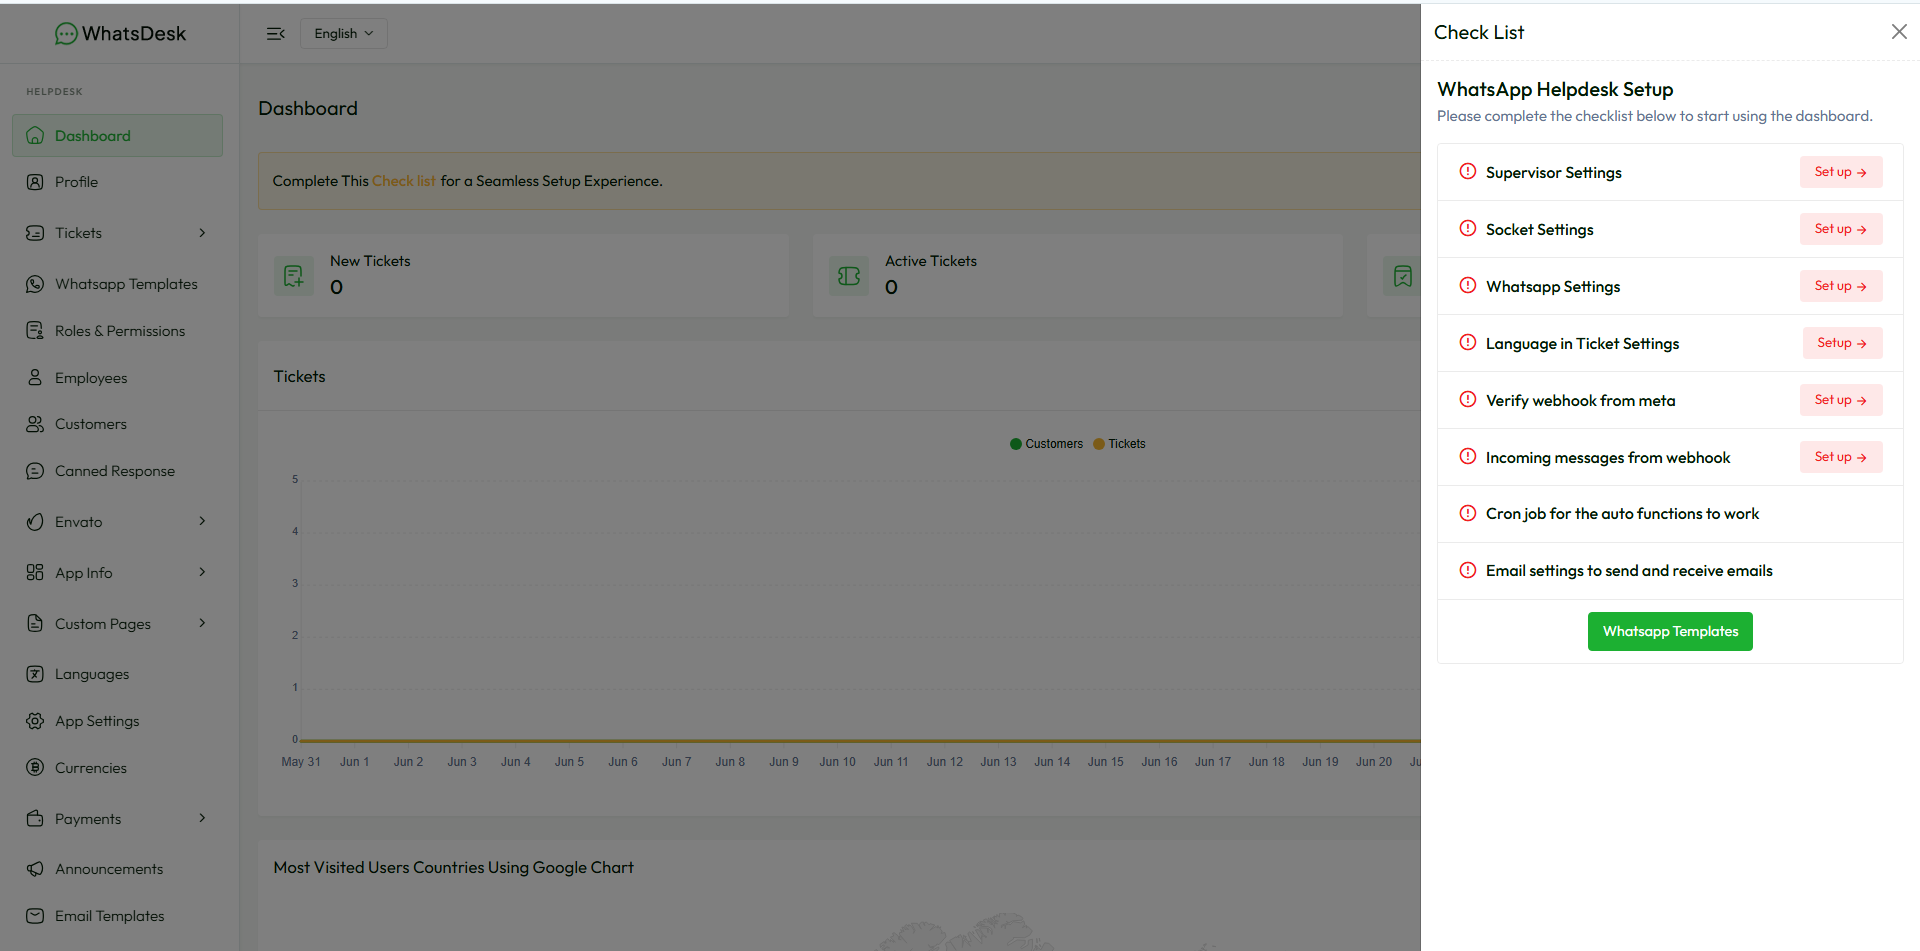
Task: Open the Roles & Permissions menu item
Action: coord(117,331)
